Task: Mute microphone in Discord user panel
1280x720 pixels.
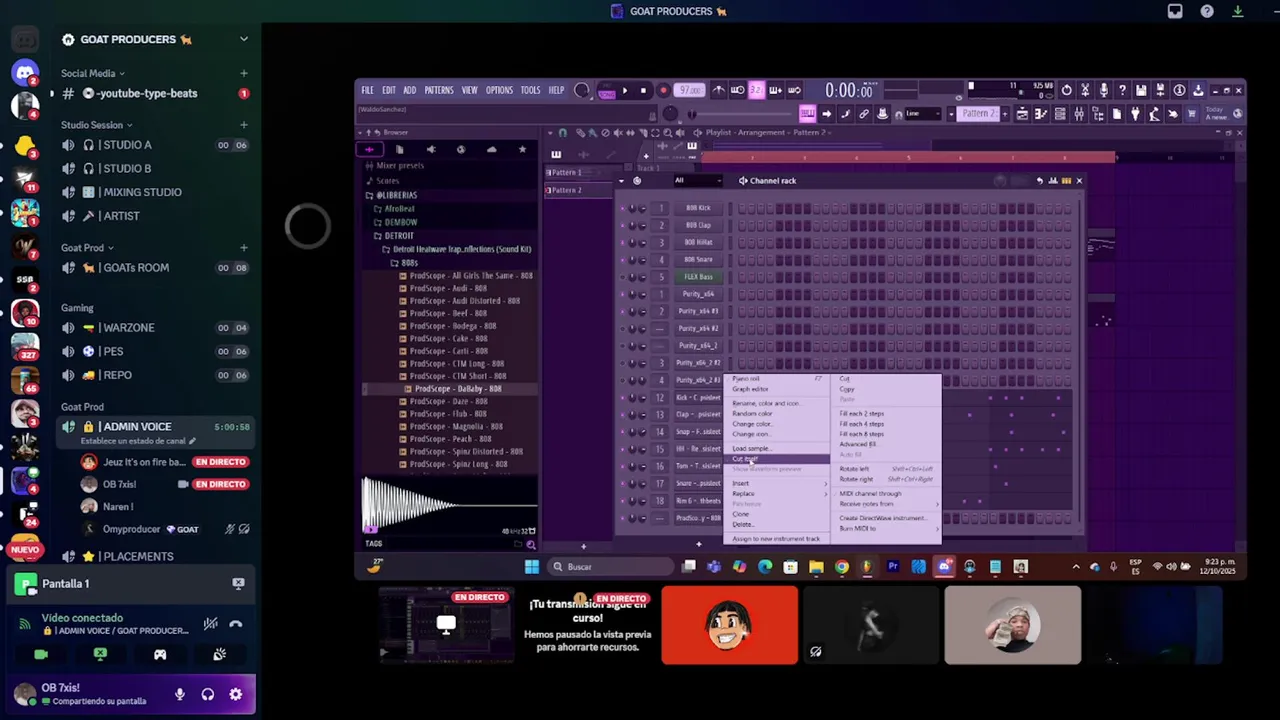Action: (180, 694)
